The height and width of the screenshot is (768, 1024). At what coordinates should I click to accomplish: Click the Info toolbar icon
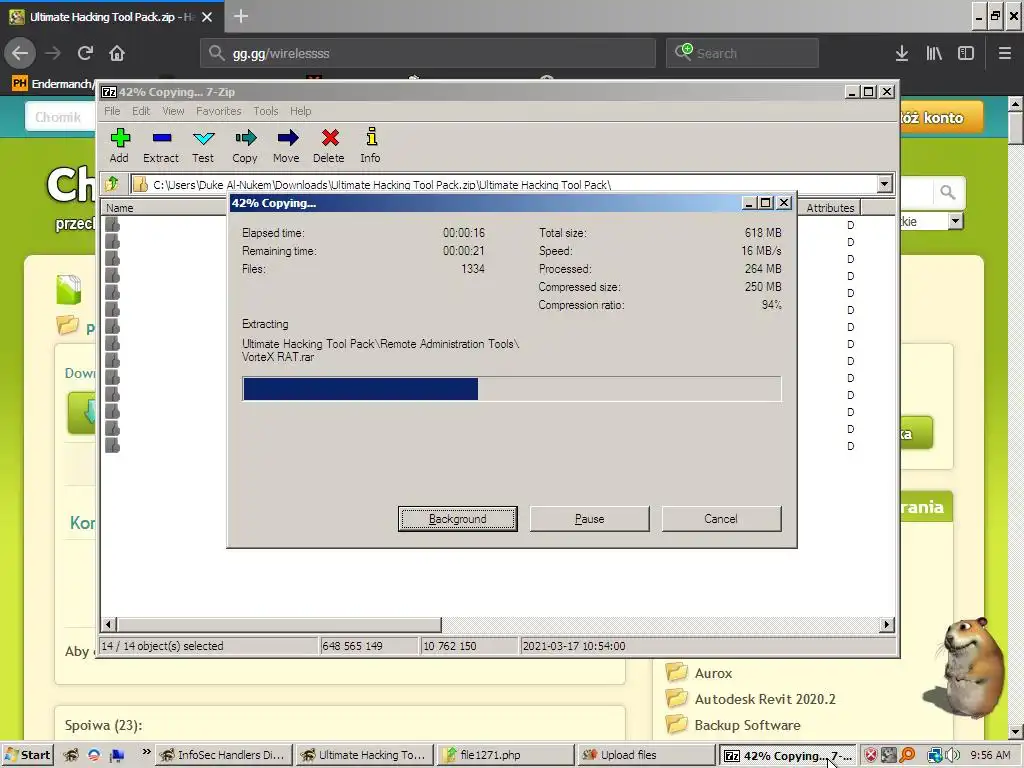pos(370,146)
